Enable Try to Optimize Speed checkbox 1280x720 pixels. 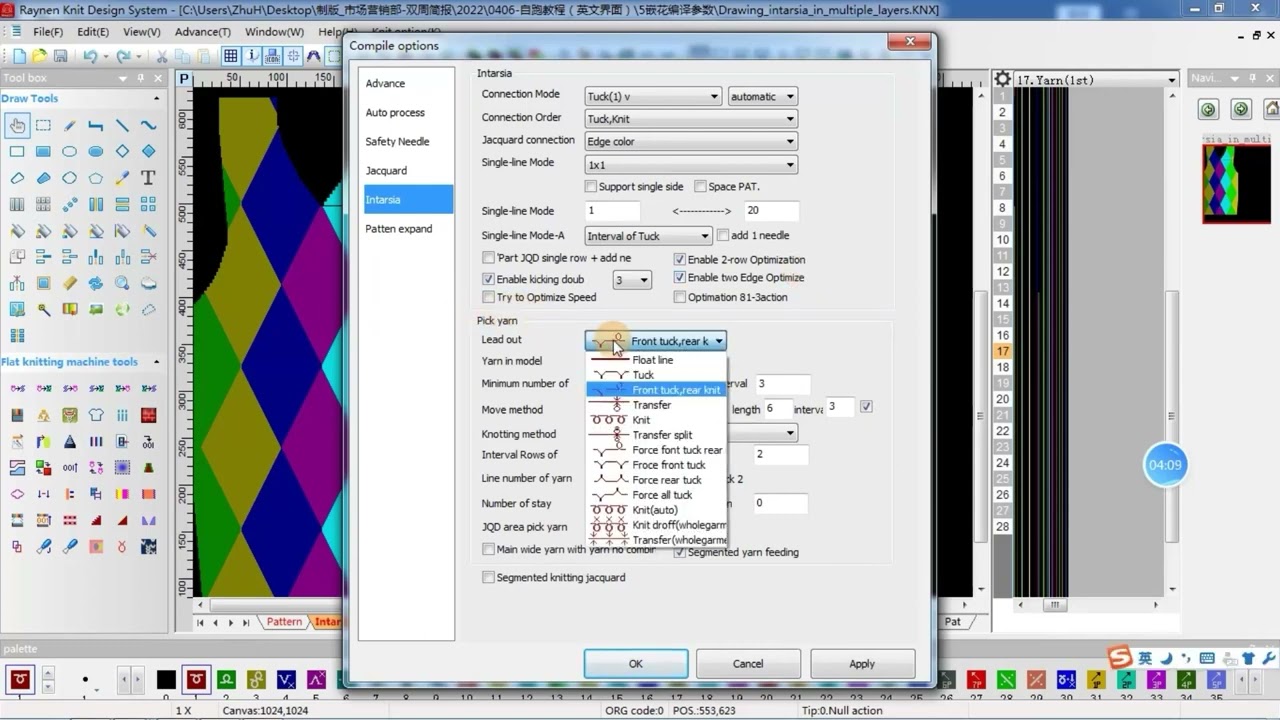pyautogui.click(x=488, y=297)
